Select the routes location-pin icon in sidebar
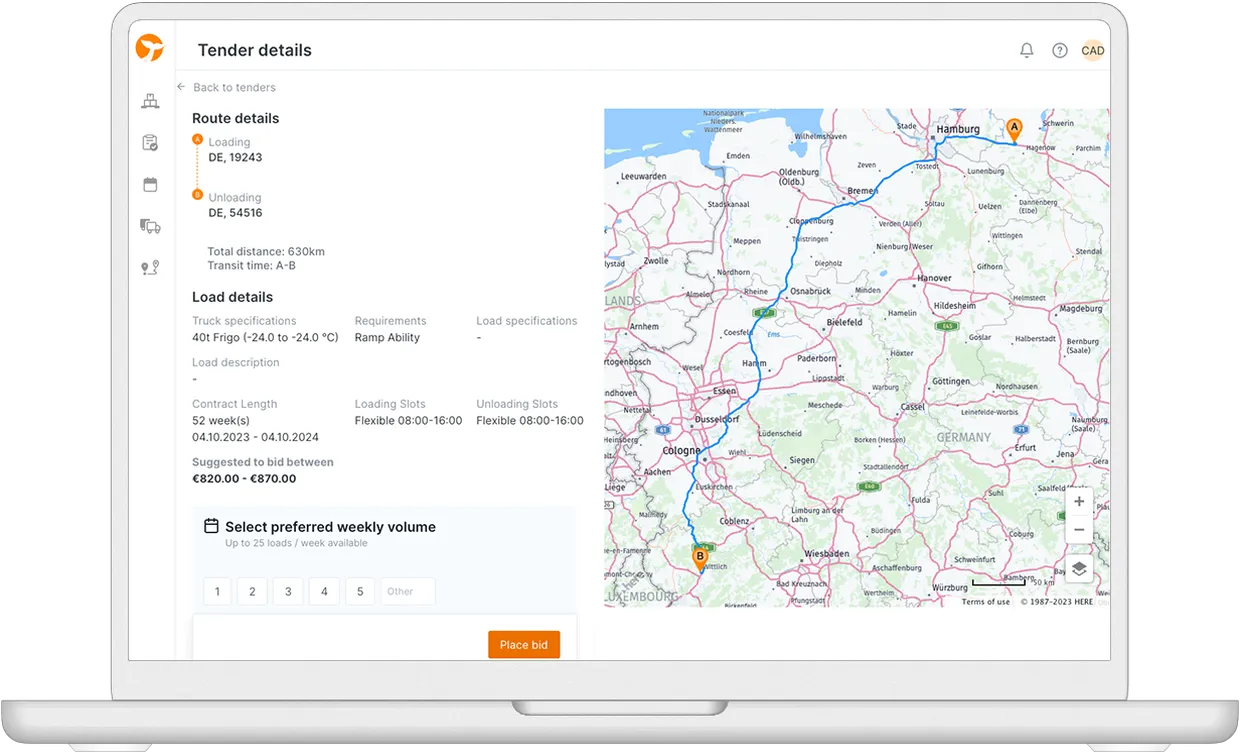This screenshot has width=1240, height=752. pos(150,267)
